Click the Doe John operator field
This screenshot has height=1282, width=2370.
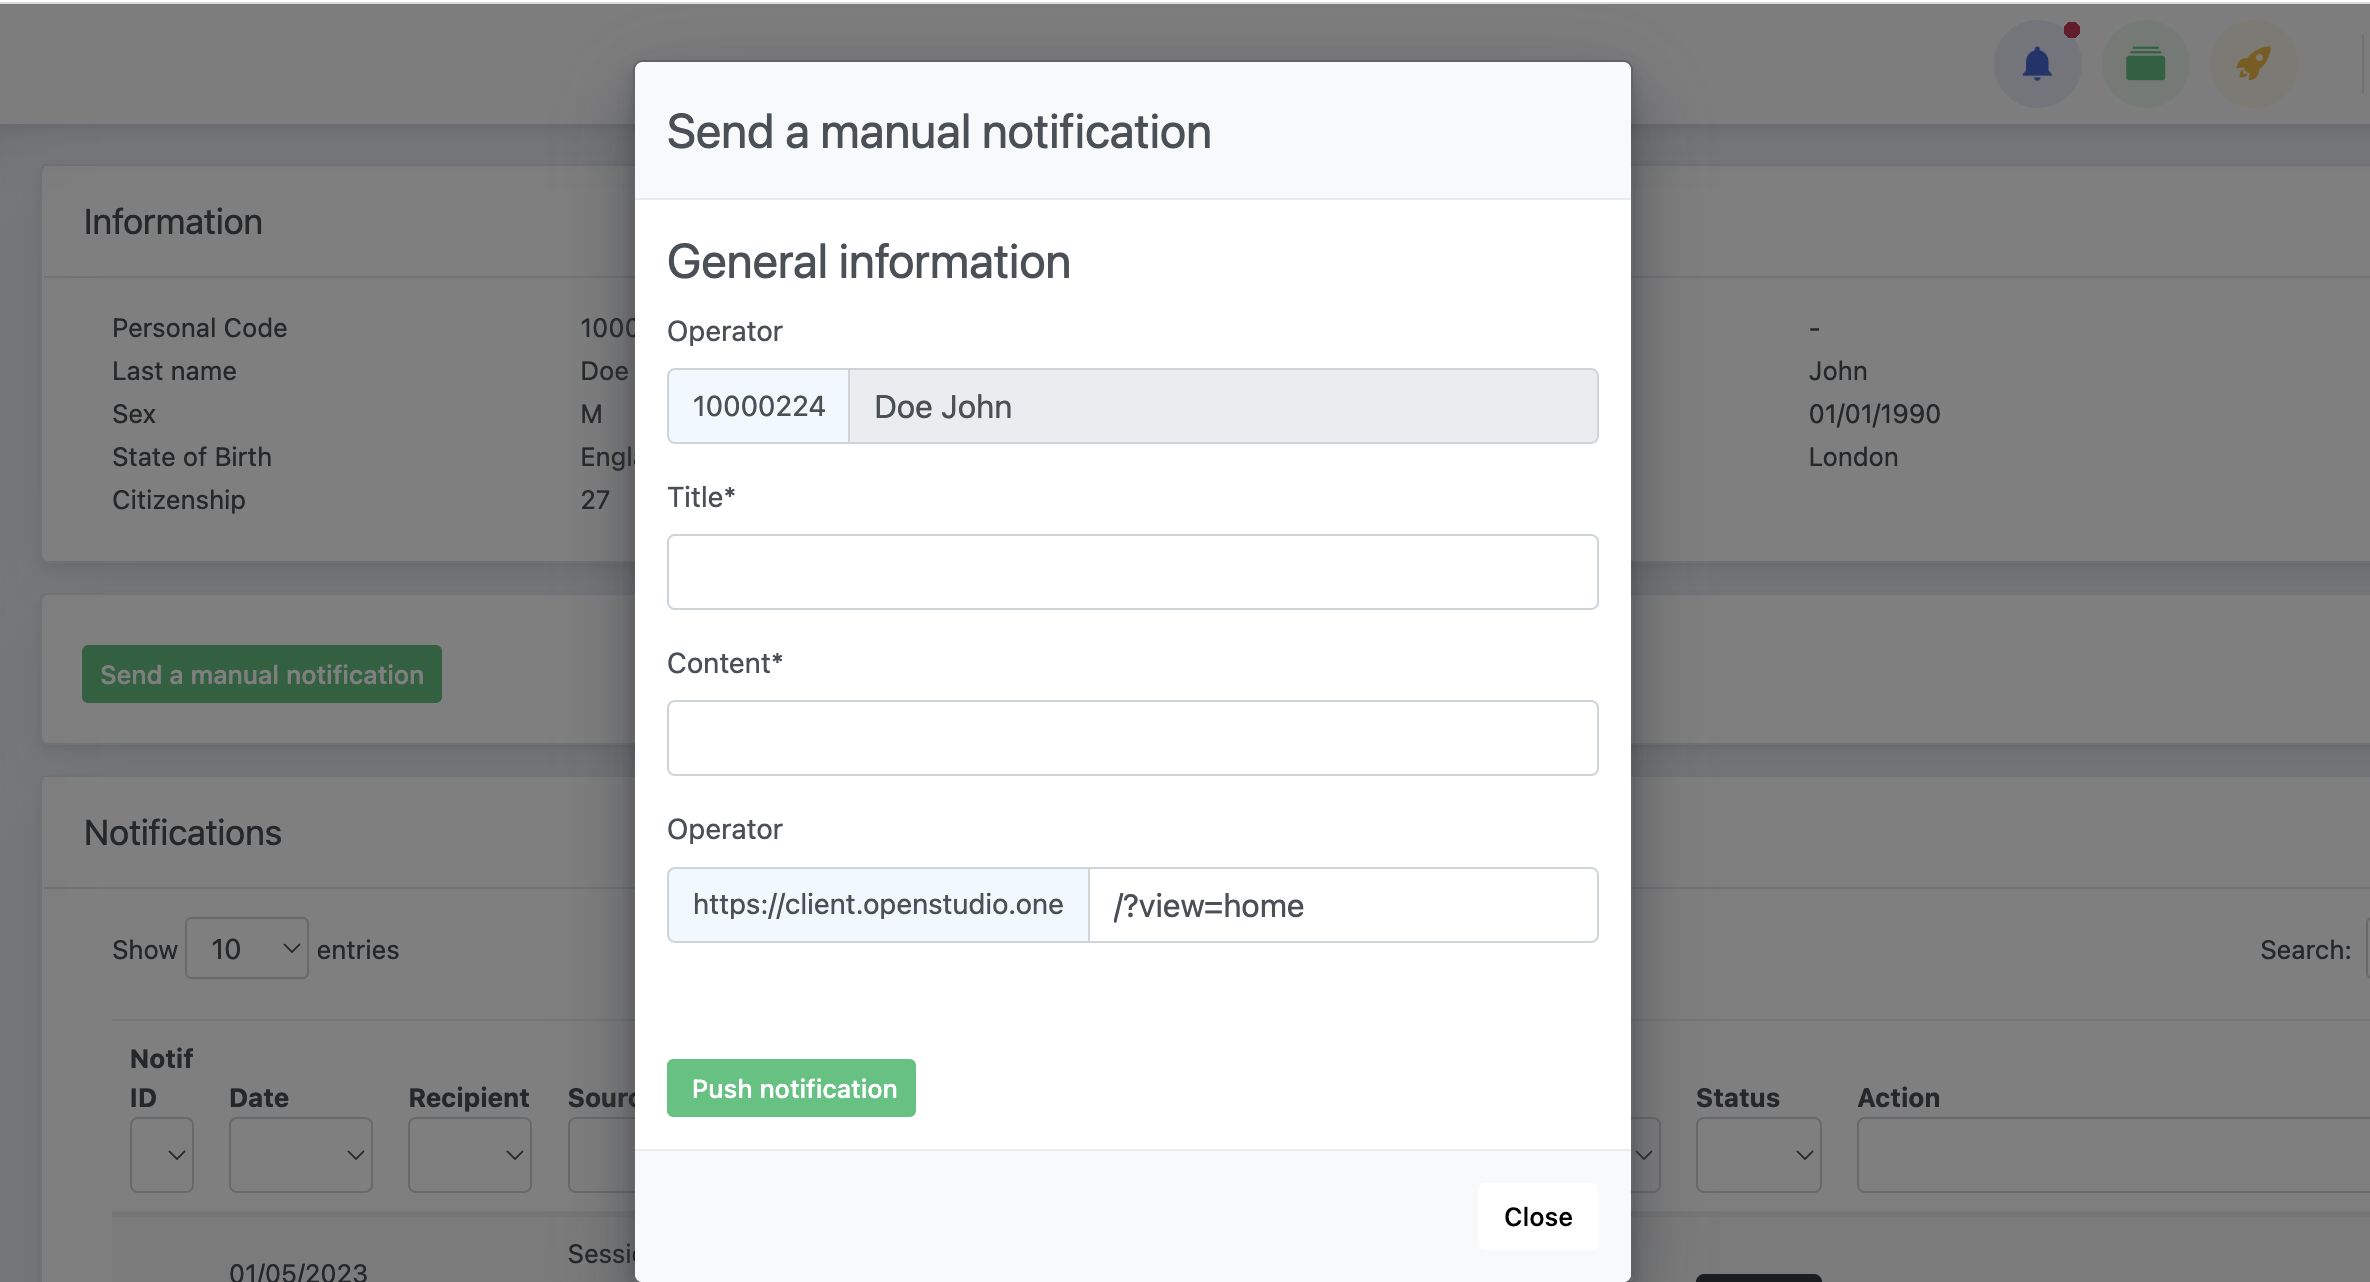click(x=1223, y=406)
